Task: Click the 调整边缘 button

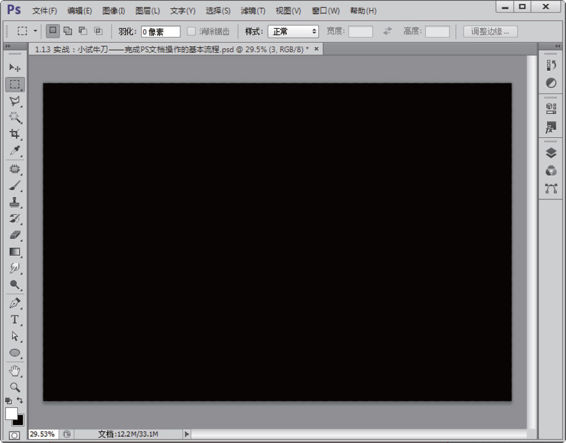Action: [490, 31]
